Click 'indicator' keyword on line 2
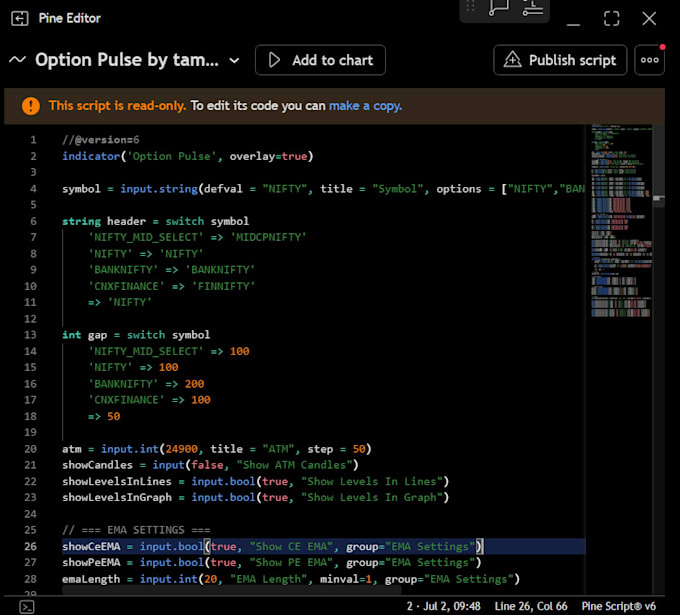Viewport: 680px width, 615px height. (91, 156)
